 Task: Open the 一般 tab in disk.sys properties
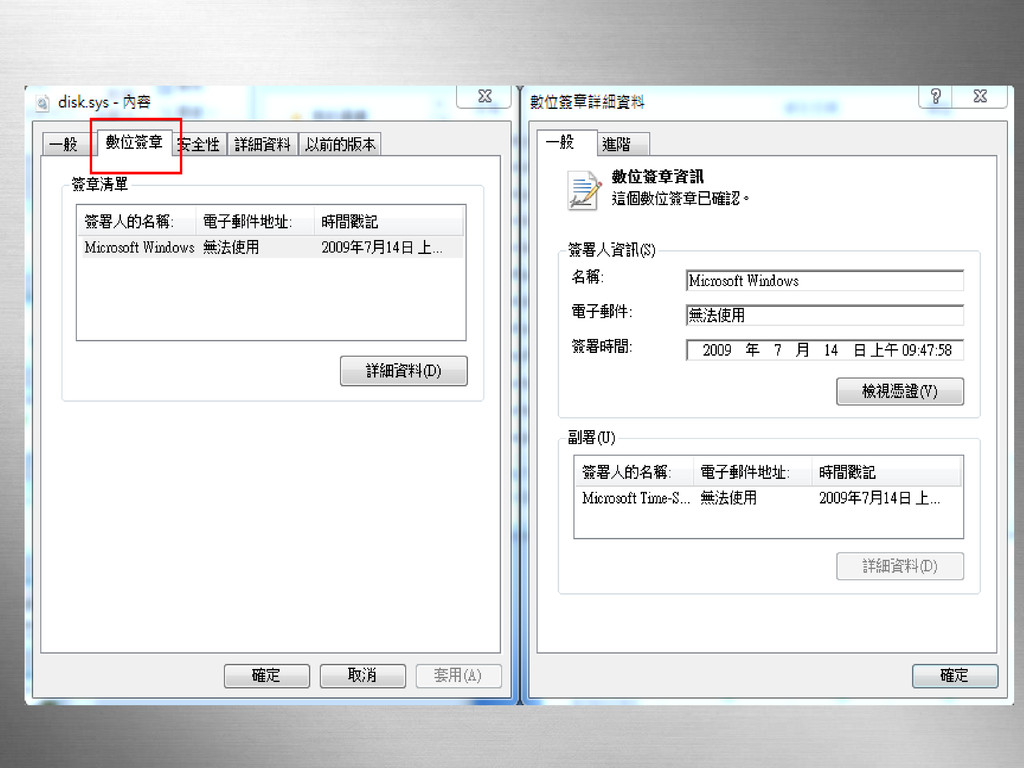pyautogui.click(x=64, y=144)
